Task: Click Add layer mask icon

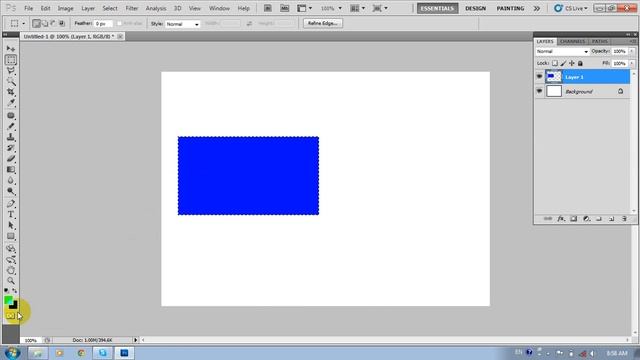Action: click(573, 219)
